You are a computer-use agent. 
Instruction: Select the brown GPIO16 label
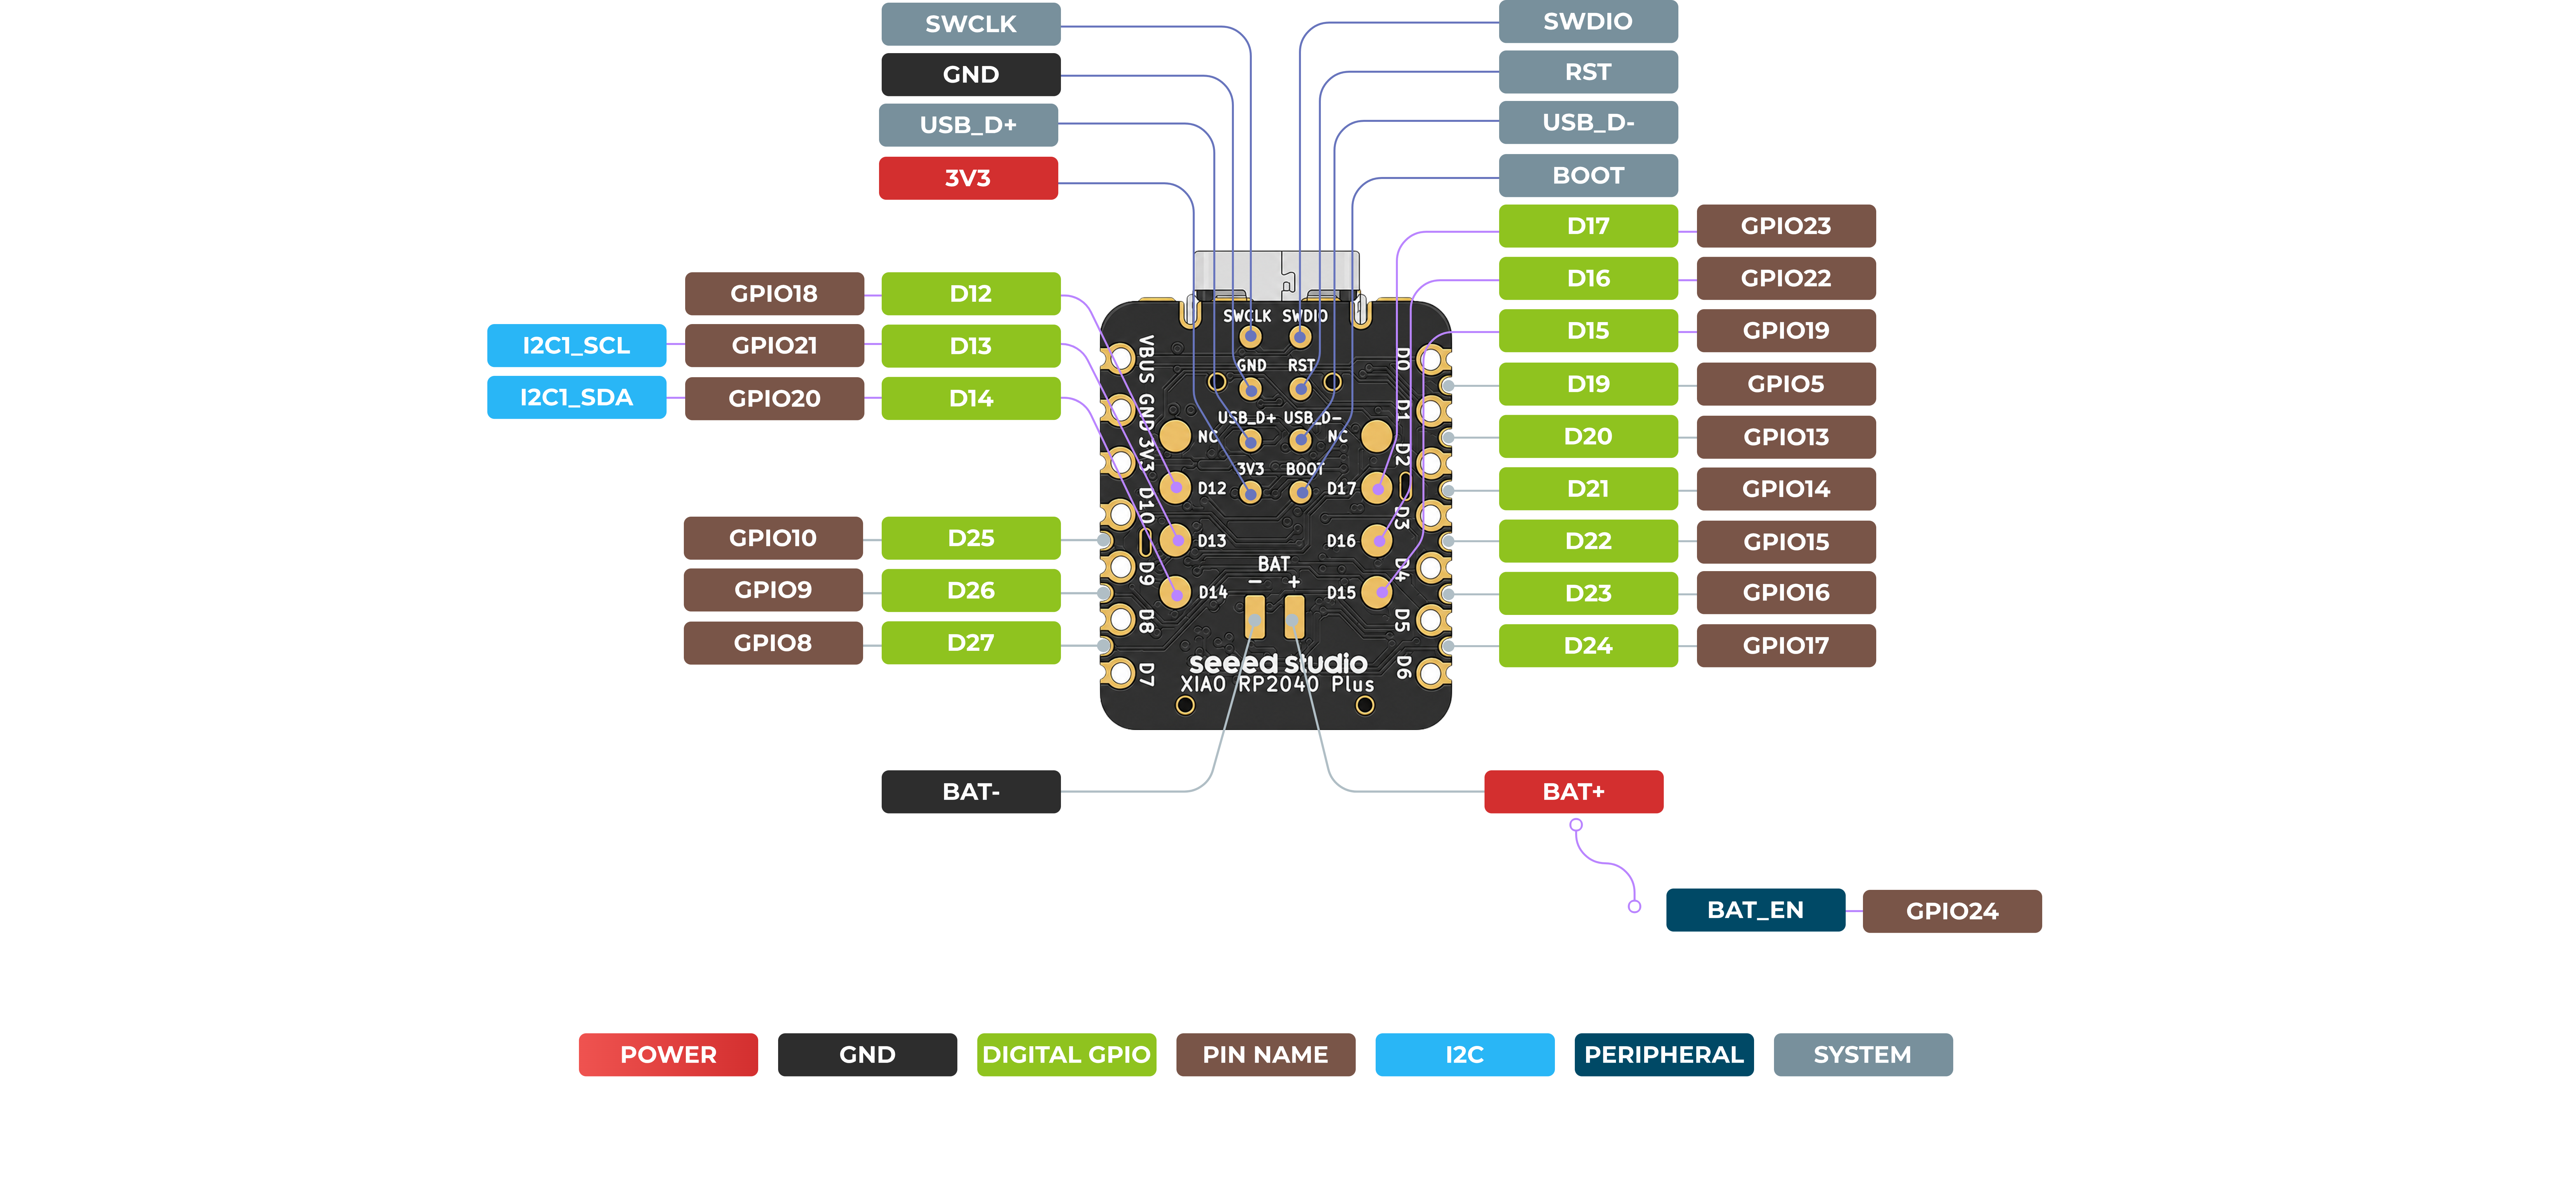pyautogui.click(x=1786, y=593)
